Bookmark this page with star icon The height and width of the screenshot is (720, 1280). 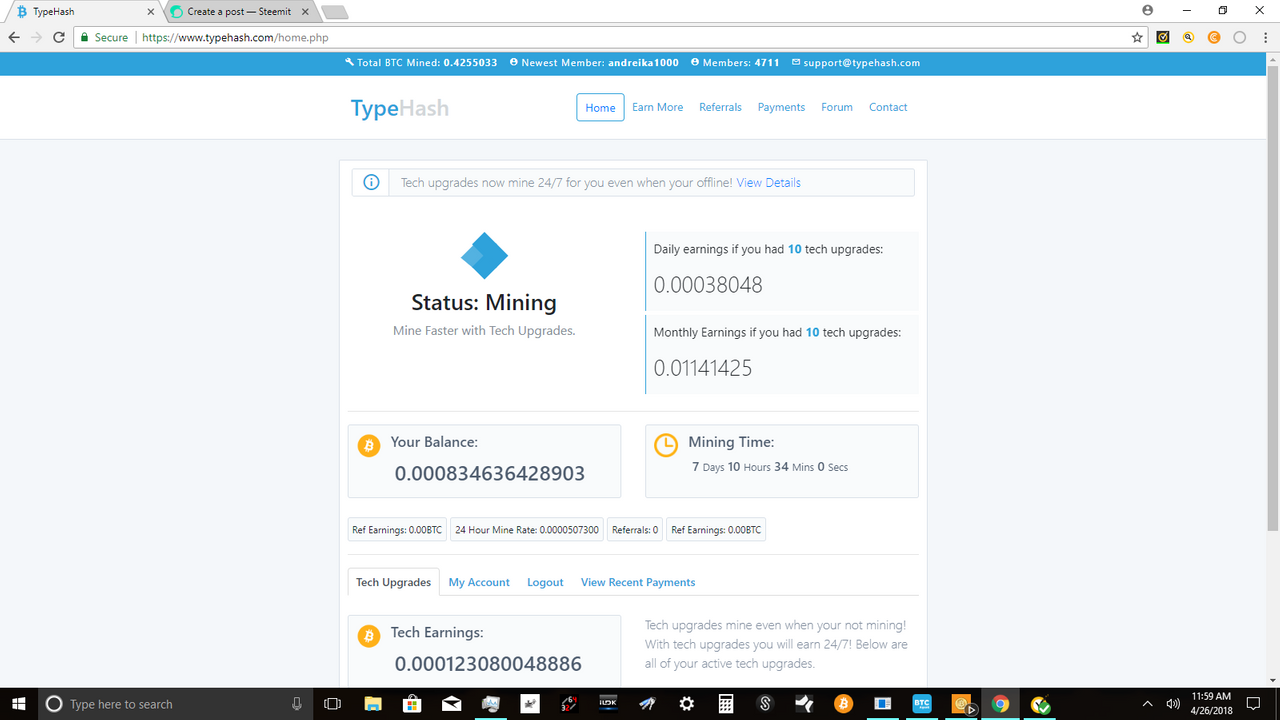point(1137,37)
